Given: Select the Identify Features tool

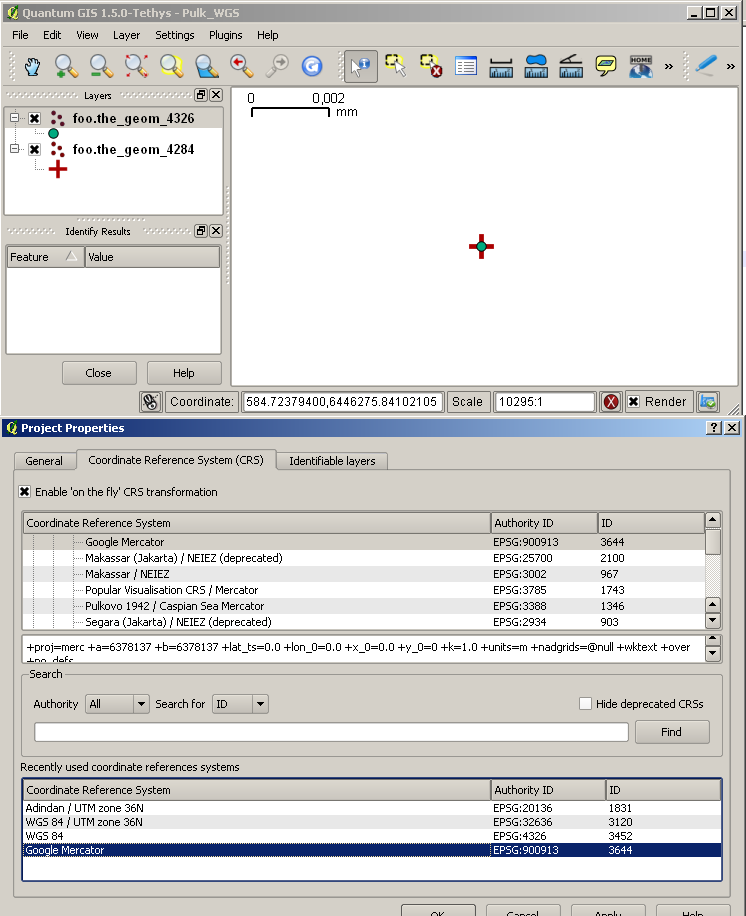Looking at the screenshot, I should point(360,66).
